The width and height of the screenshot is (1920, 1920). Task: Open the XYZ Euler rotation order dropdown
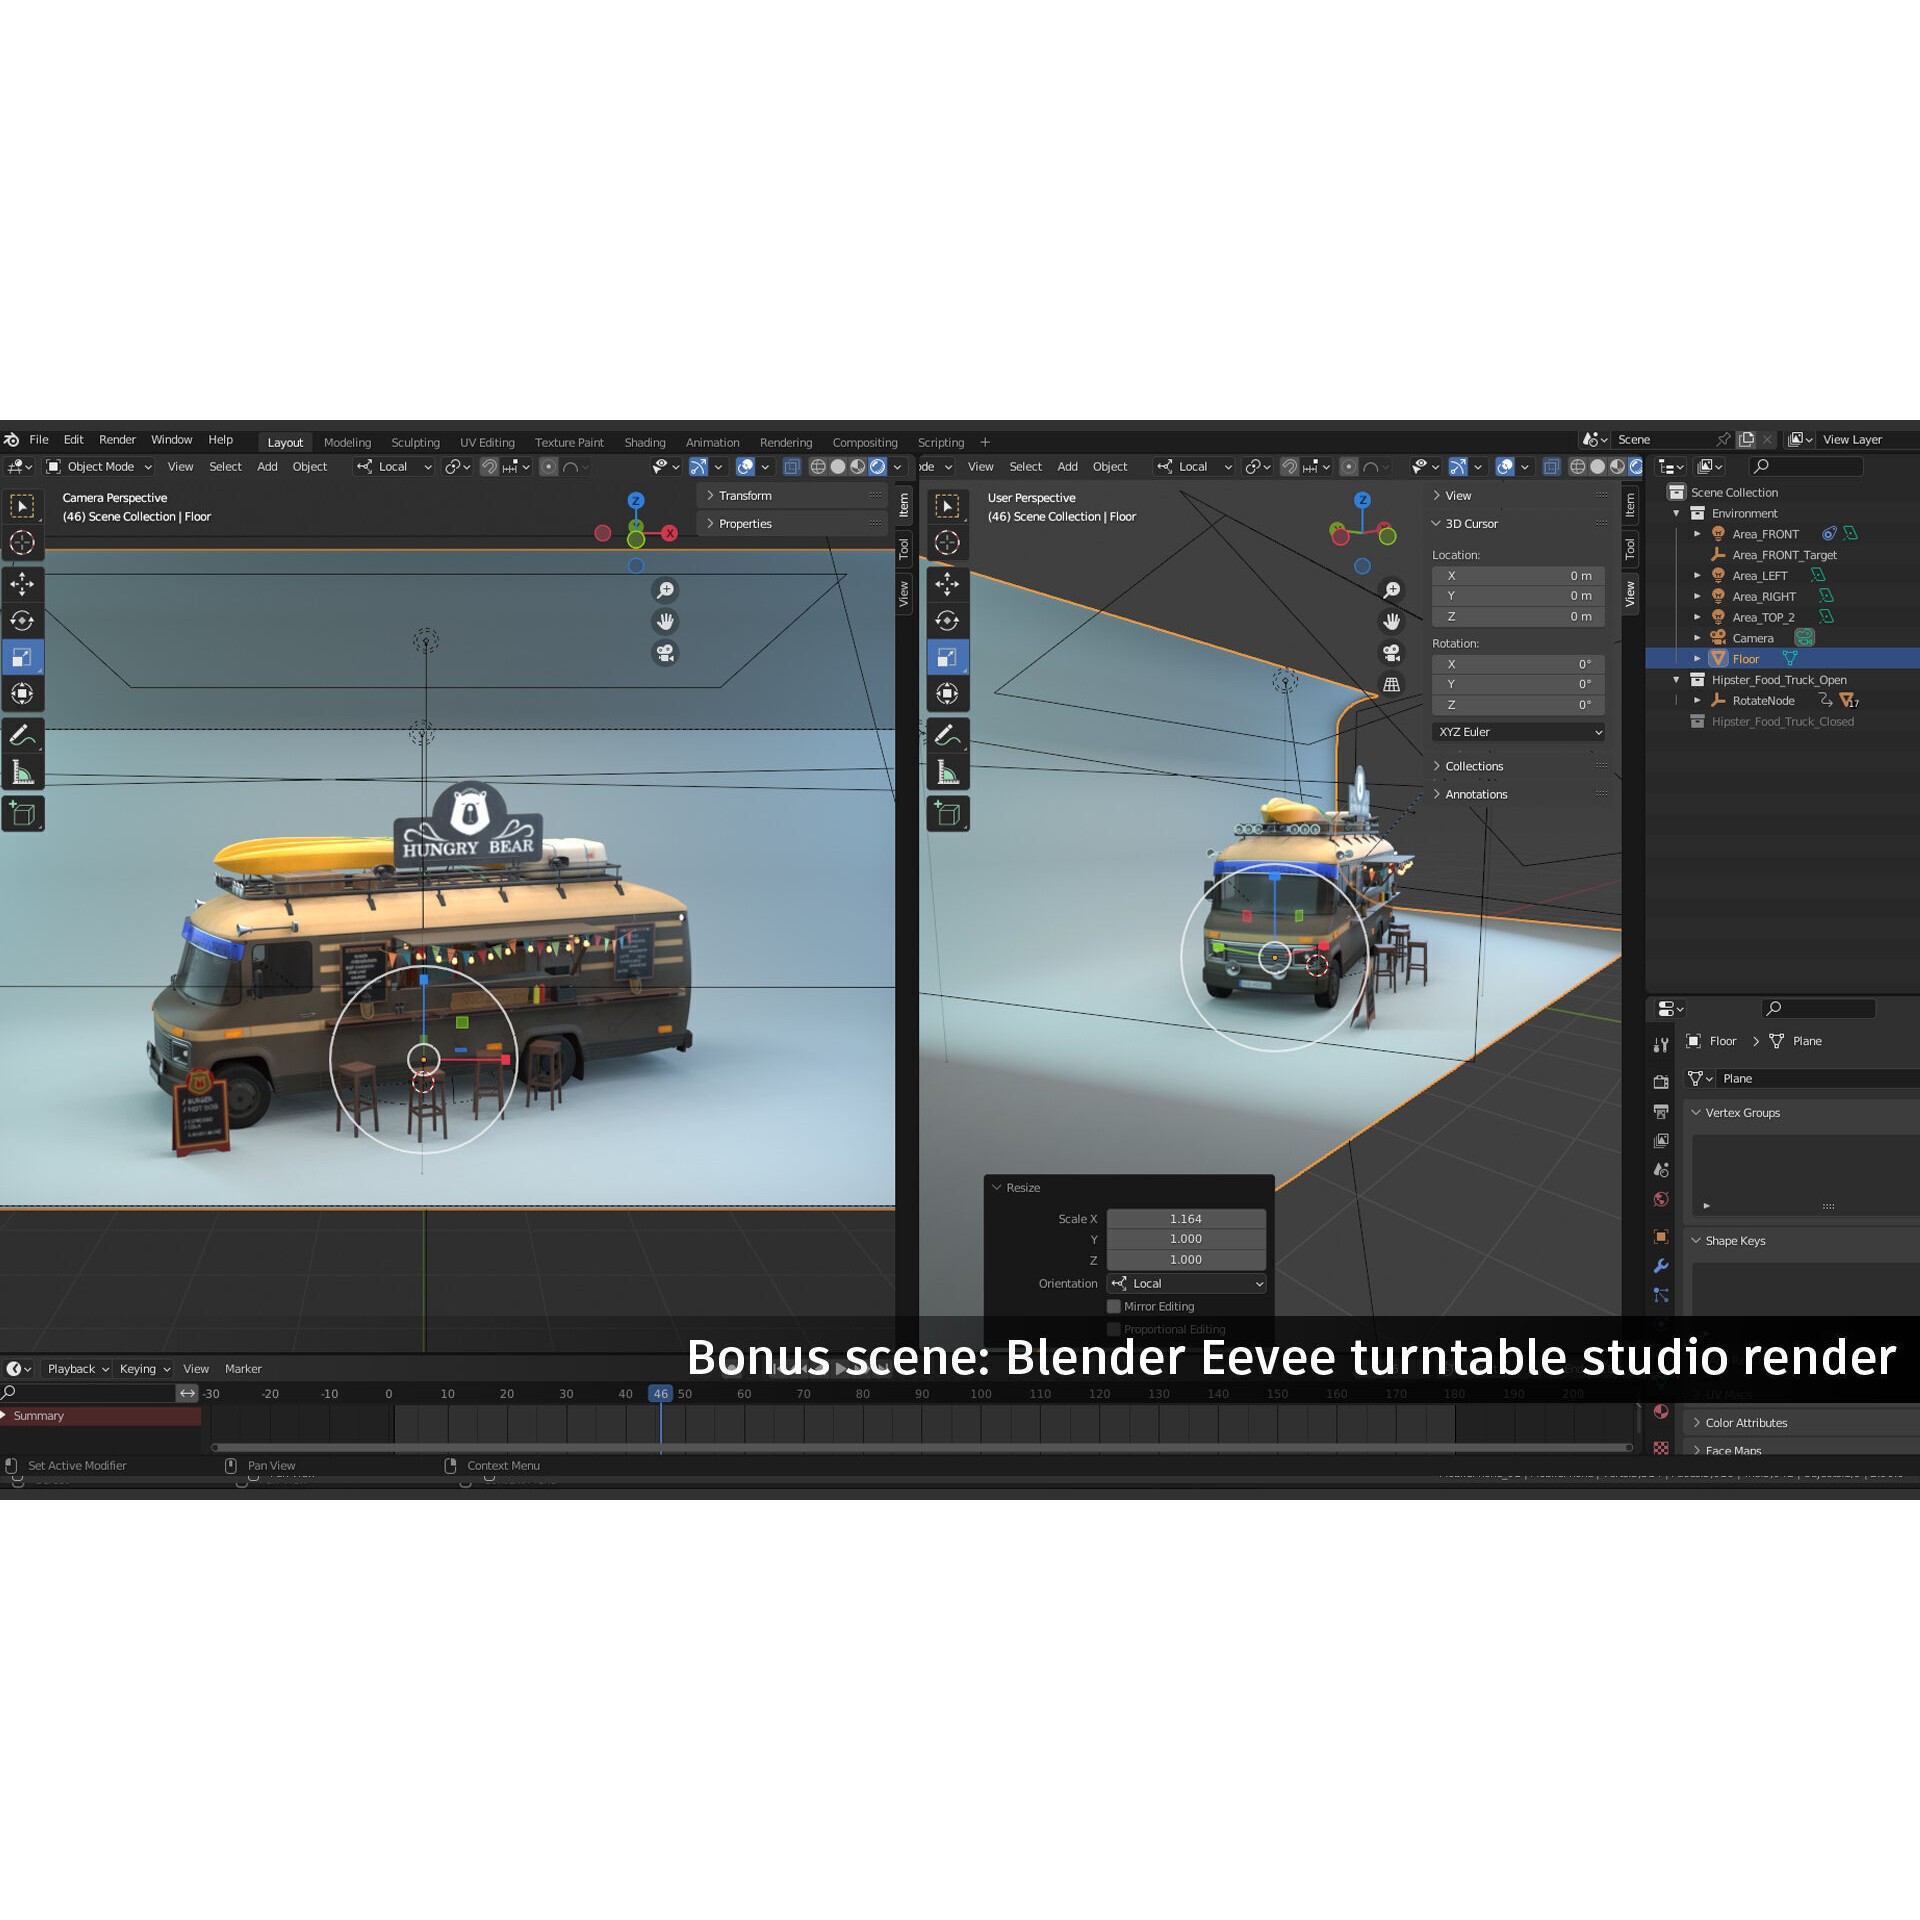(x=1518, y=731)
